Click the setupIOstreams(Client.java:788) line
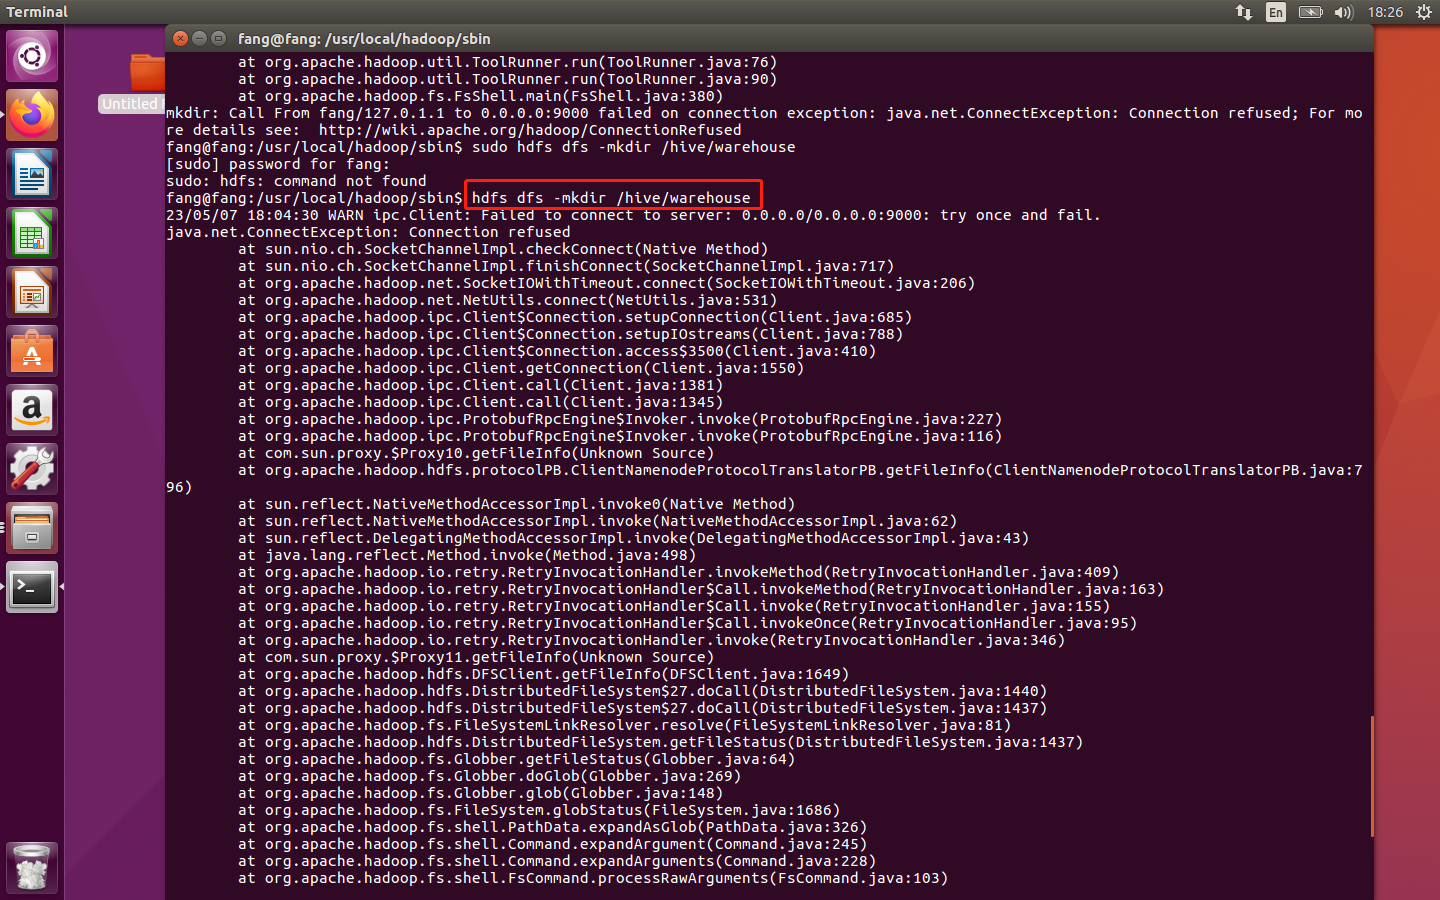 pos(570,334)
